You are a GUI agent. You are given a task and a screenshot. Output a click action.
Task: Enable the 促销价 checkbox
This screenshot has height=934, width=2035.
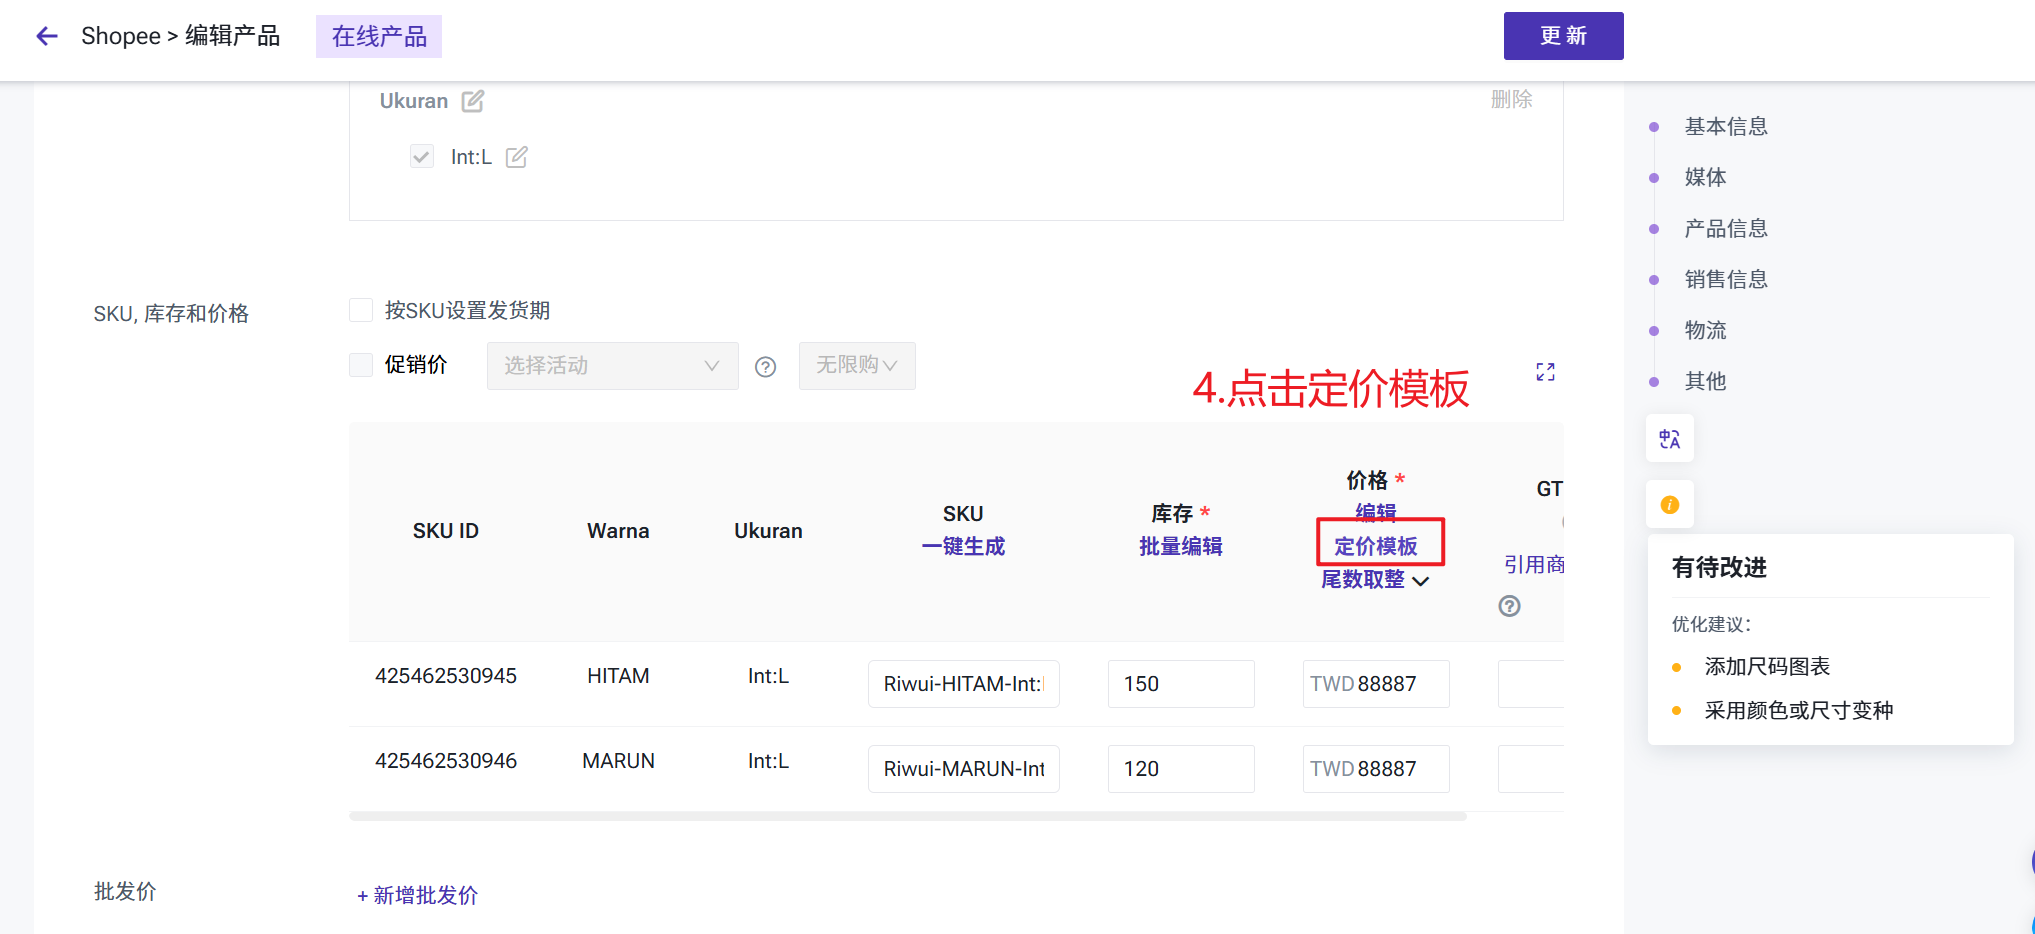[361, 365]
